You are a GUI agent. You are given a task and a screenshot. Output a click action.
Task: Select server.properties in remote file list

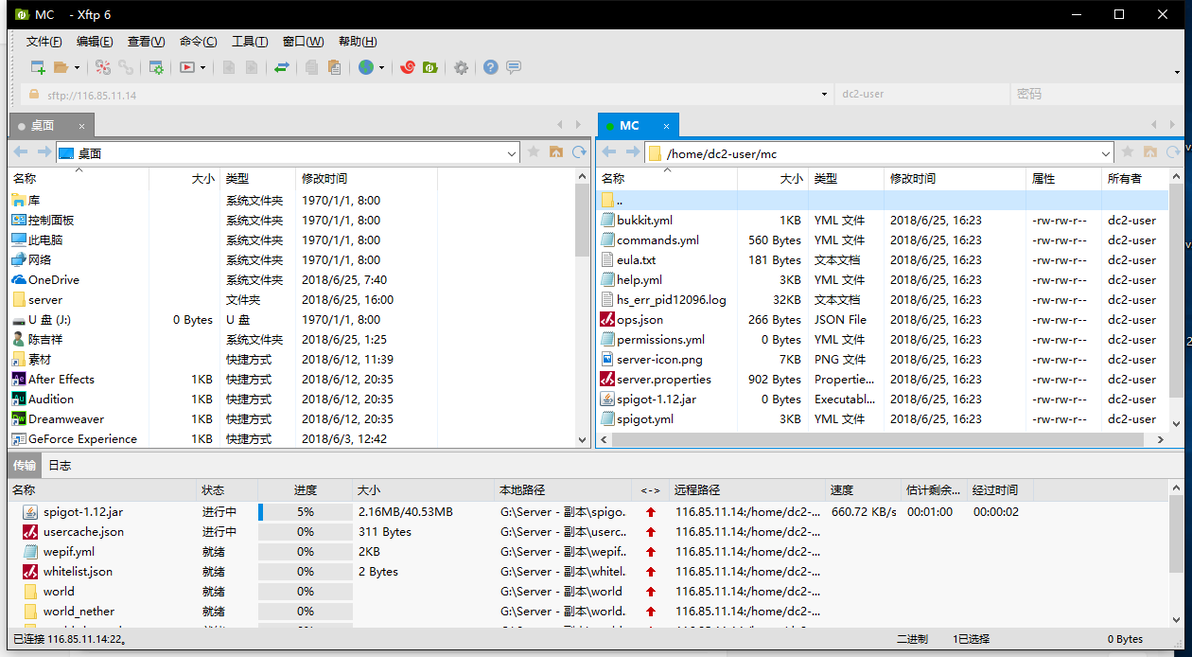pyautogui.click(x=664, y=379)
